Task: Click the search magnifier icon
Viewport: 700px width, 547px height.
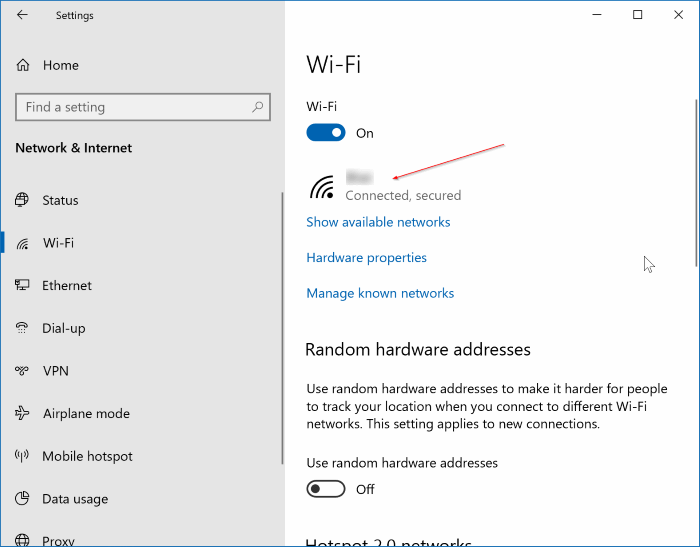Action: [x=258, y=107]
